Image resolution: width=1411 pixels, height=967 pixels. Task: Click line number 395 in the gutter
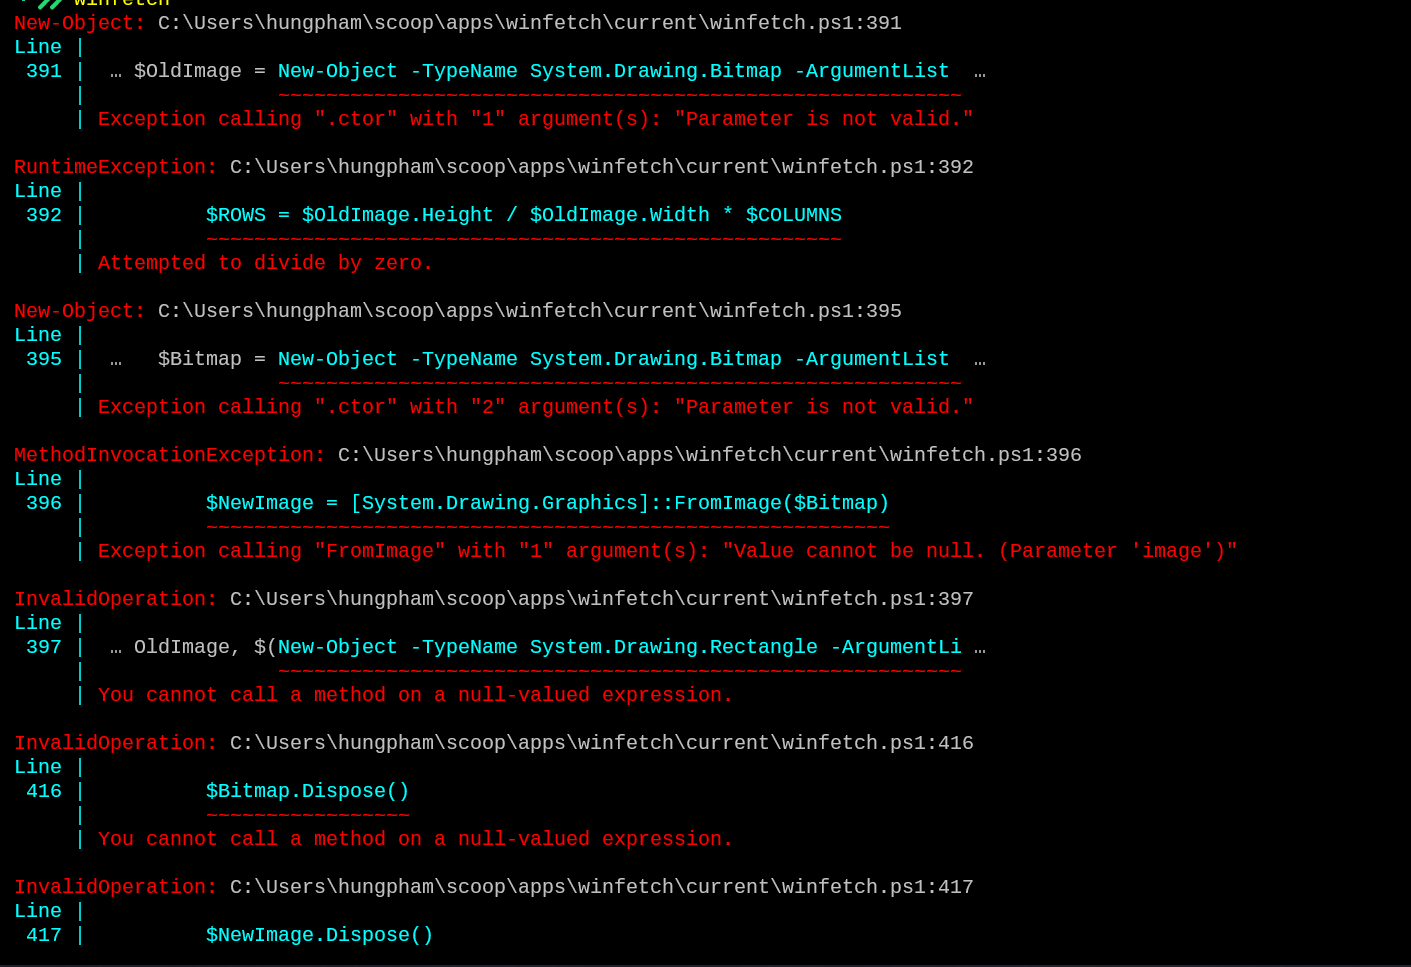[43, 359]
